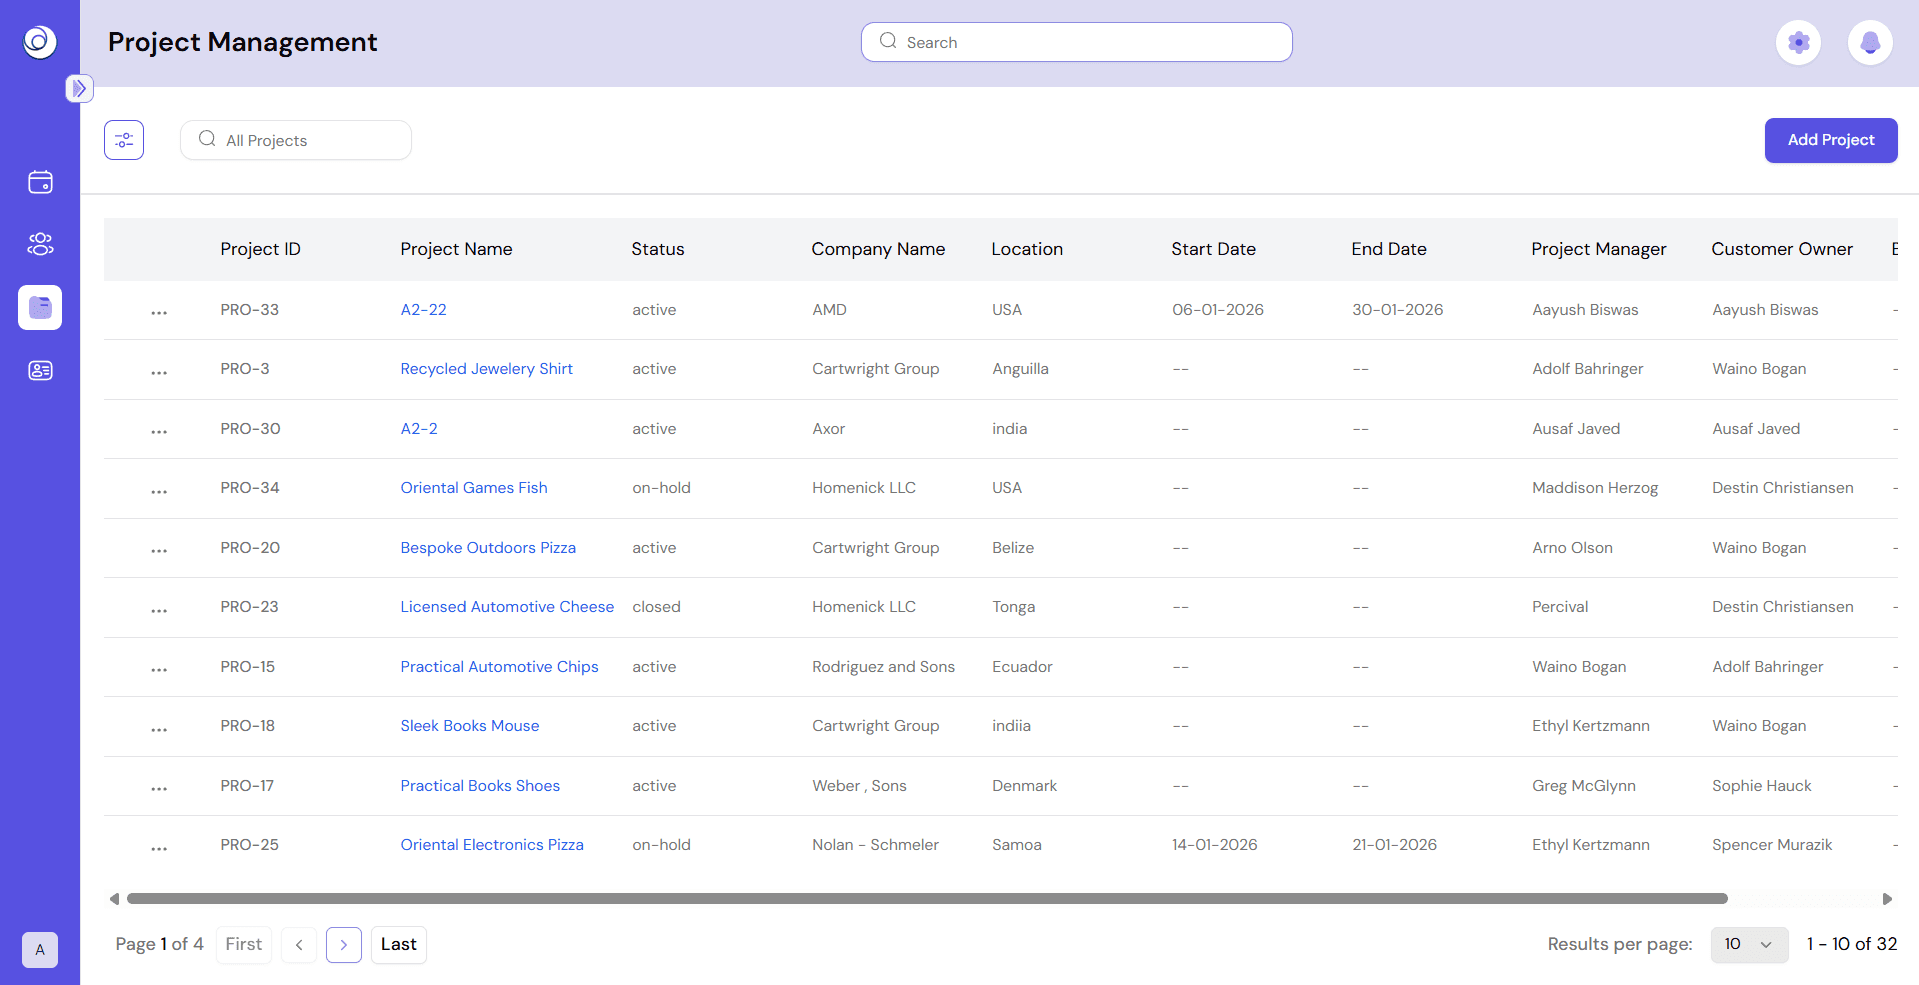Expand the sidebar with the arrow toggle

coord(80,88)
